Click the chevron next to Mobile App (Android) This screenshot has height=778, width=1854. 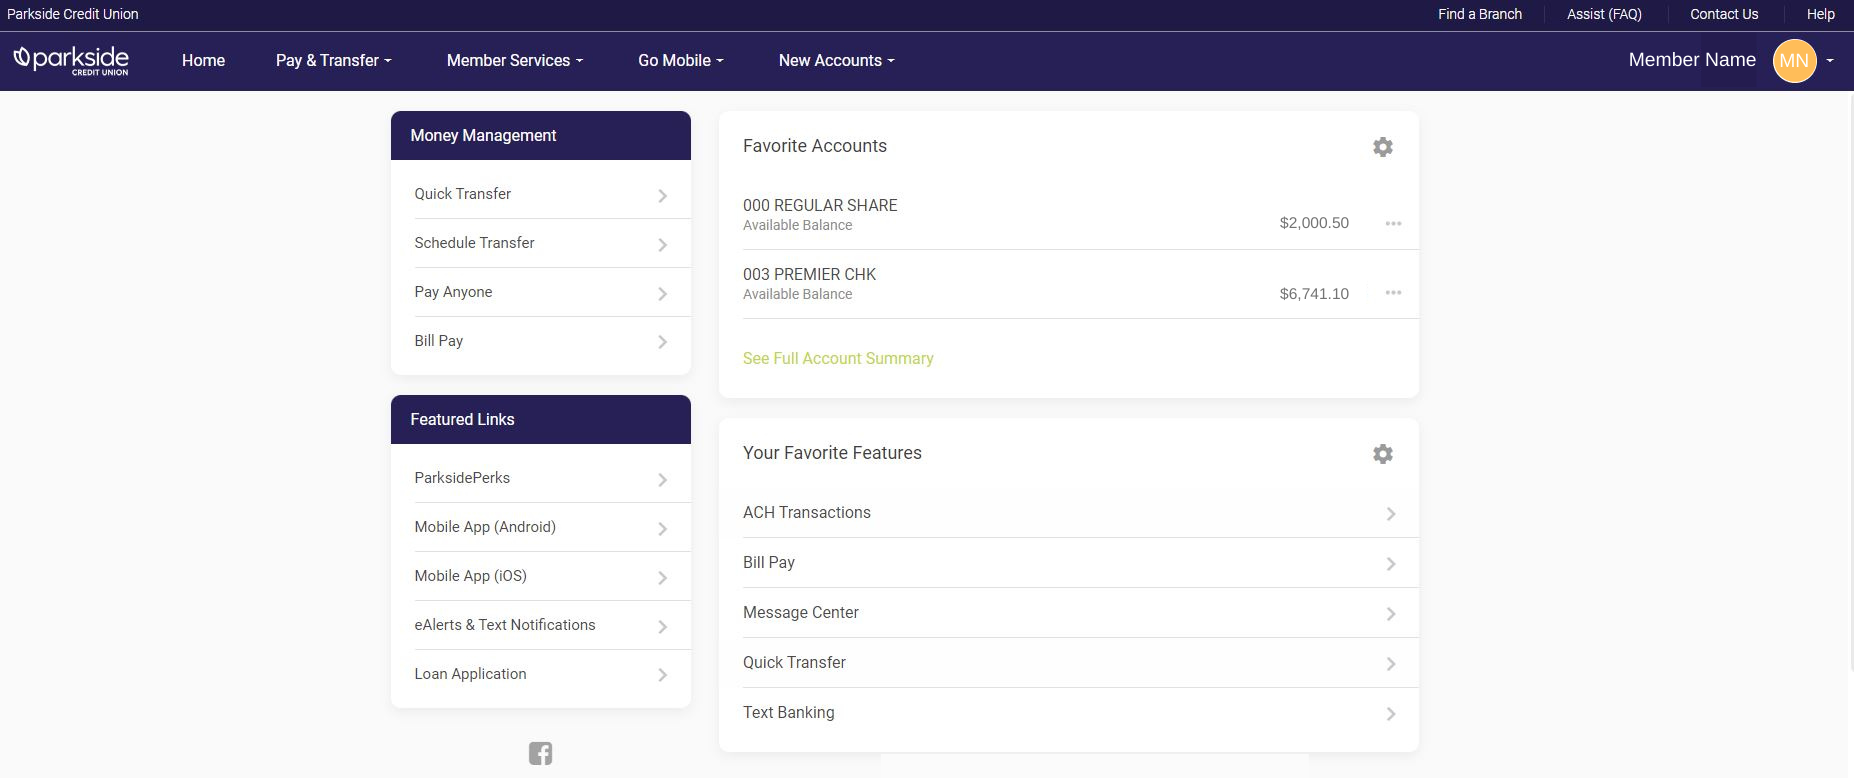click(662, 529)
